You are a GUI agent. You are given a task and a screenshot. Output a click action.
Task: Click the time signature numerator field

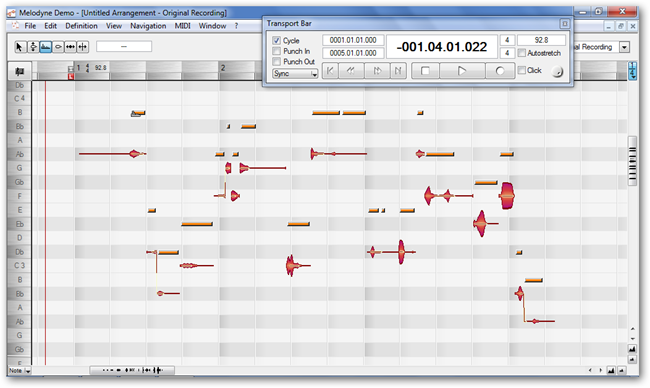point(507,40)
